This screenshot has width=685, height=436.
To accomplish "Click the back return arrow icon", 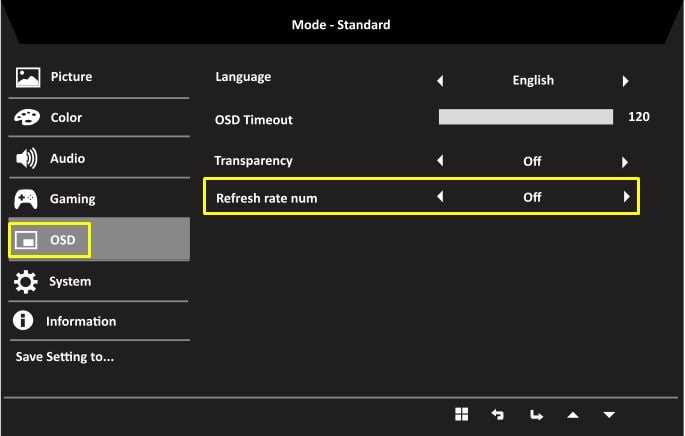I will (x=498, y=414).
